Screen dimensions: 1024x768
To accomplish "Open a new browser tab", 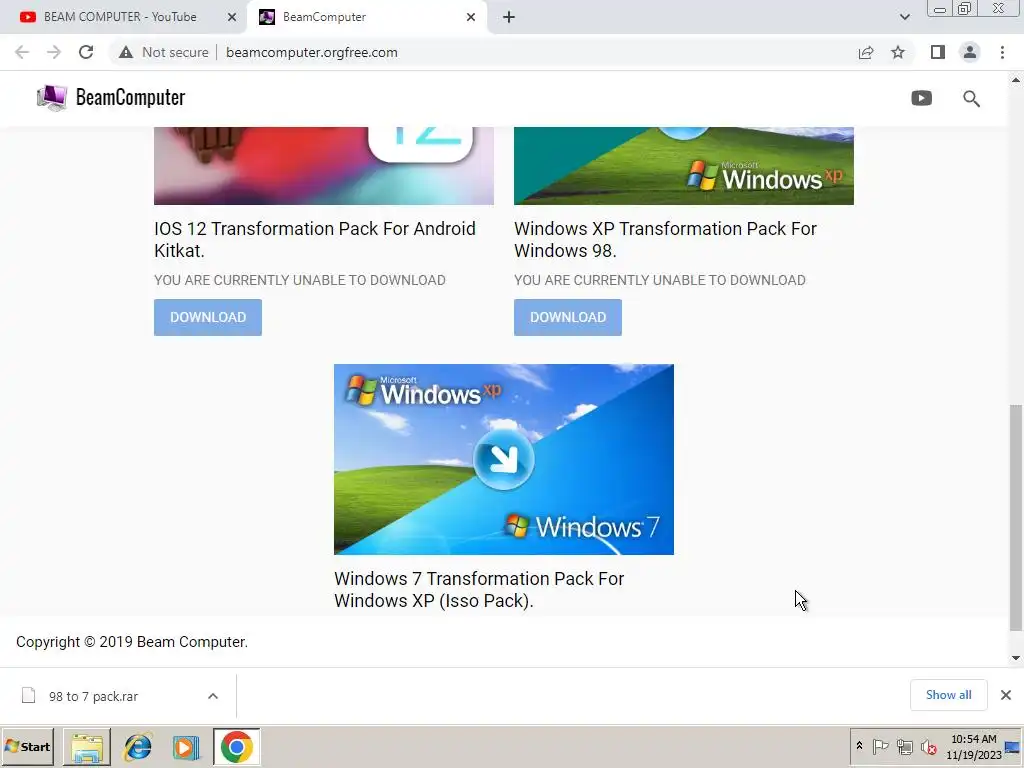I will coord(509,17).
